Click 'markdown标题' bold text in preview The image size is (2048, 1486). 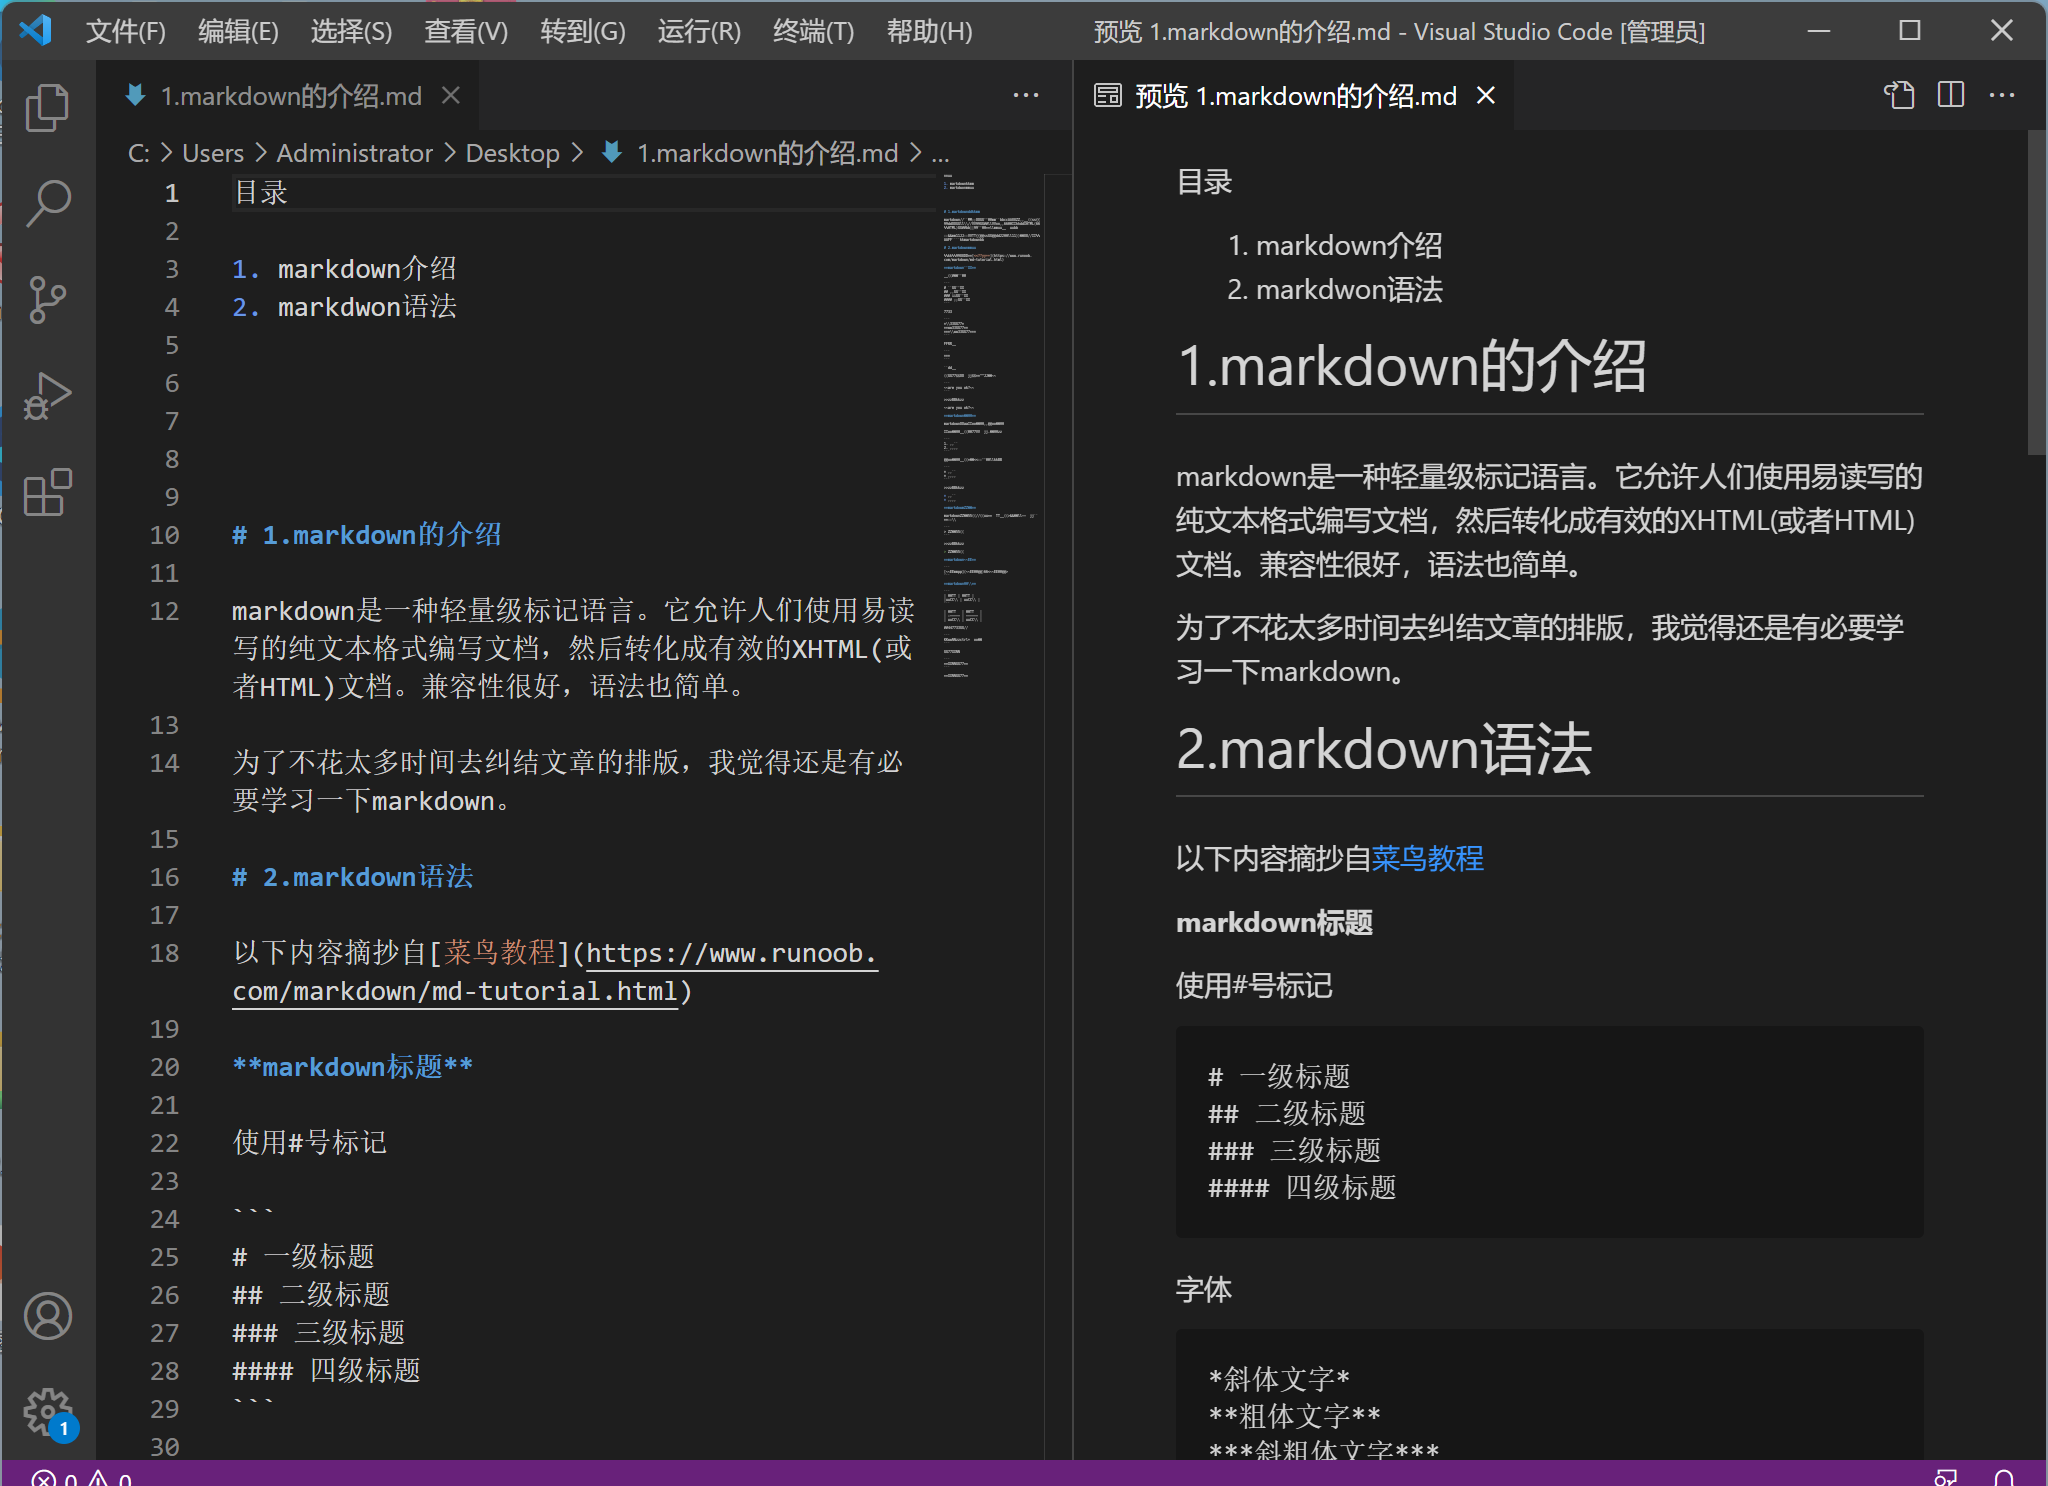pyautogui.click(x=1274, y=922)
